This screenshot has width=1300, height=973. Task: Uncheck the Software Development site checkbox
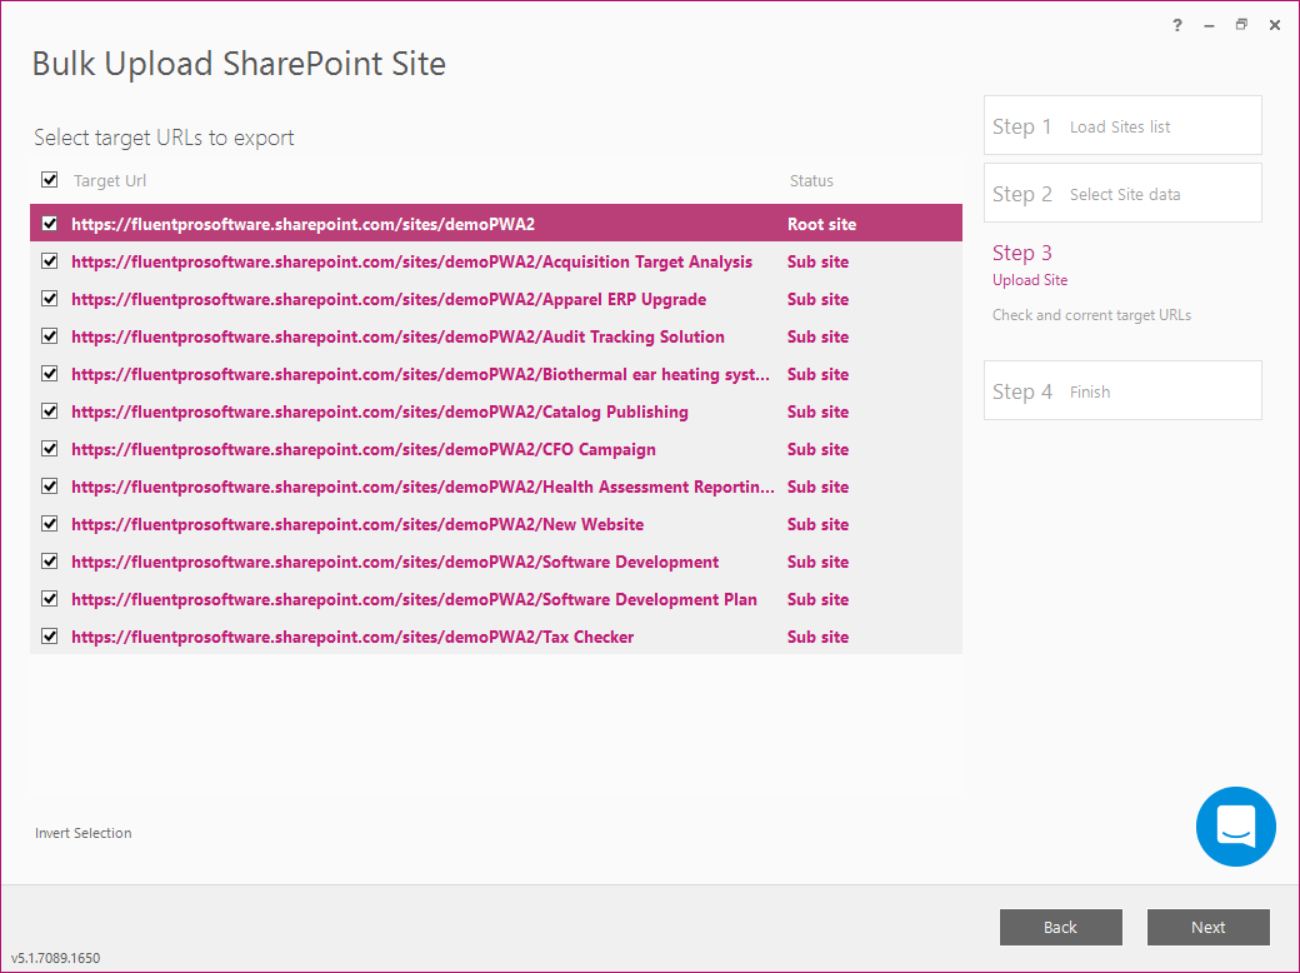click(x=49, y=561)
